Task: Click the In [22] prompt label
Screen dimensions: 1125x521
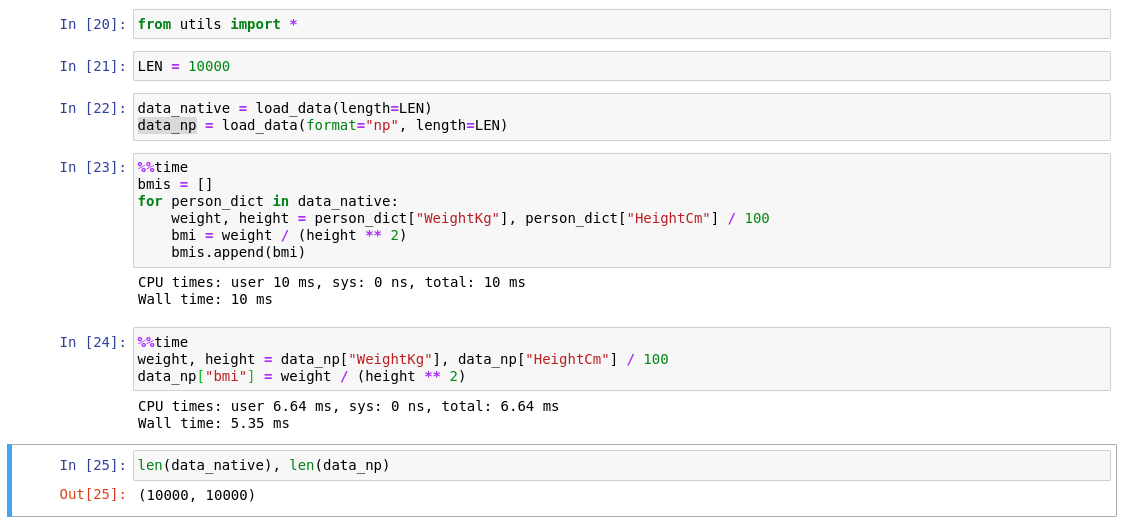Action: click(x=93, y=108)
